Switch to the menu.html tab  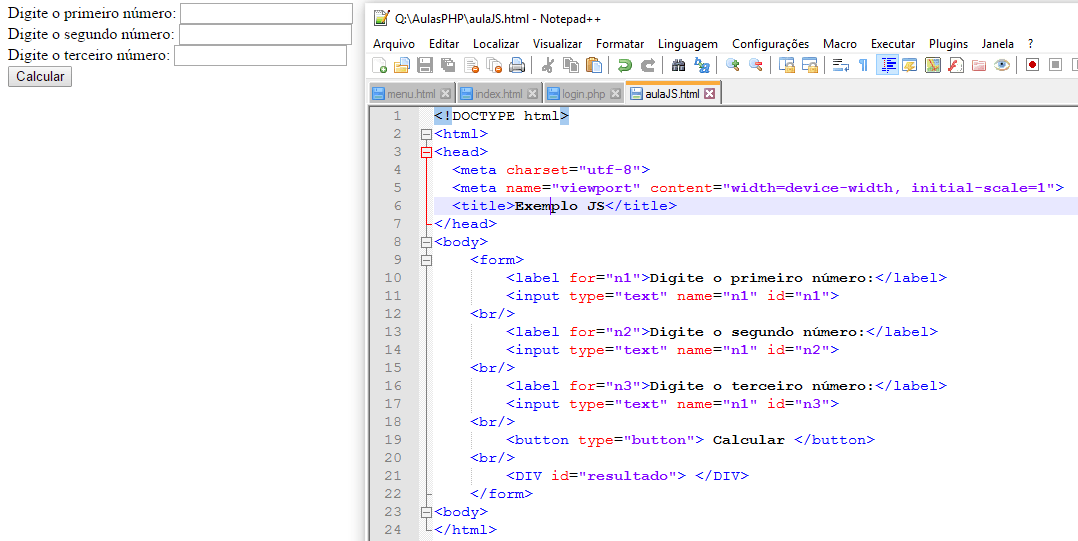pyautogui.click(x=411, y=94)
